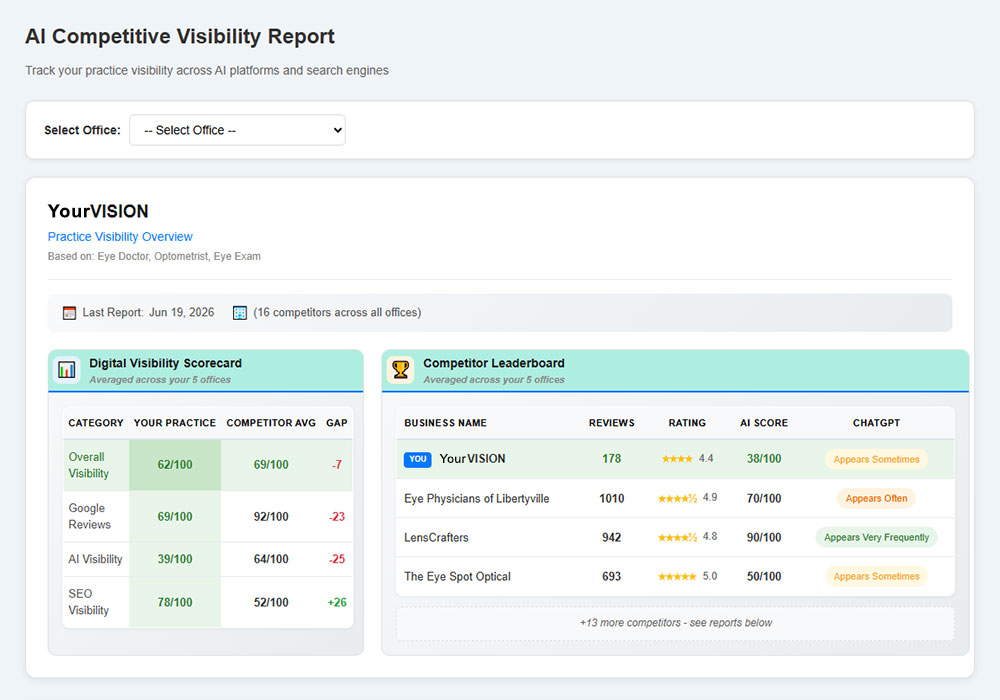Click the CATEGORY column header
The width and height of the screenshot is (1000, 700).
96,423
